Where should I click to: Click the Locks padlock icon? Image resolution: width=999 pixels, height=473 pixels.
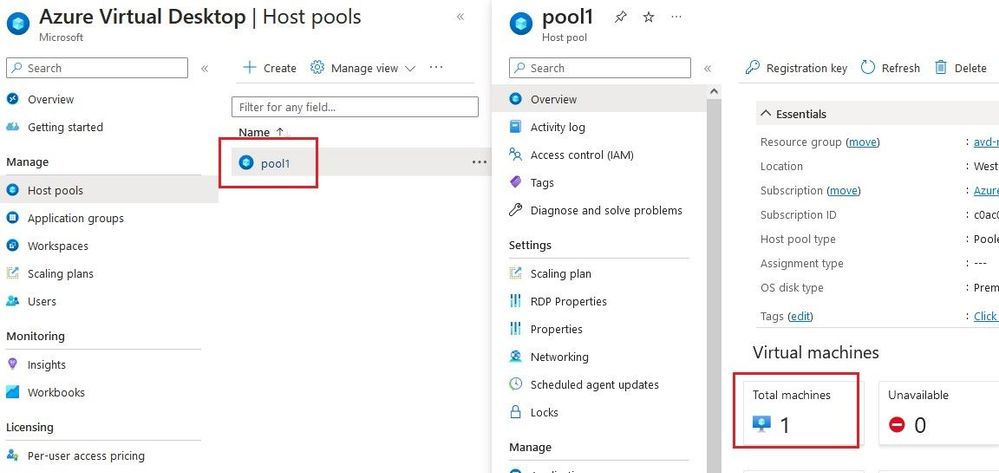[x=515, y=412]
